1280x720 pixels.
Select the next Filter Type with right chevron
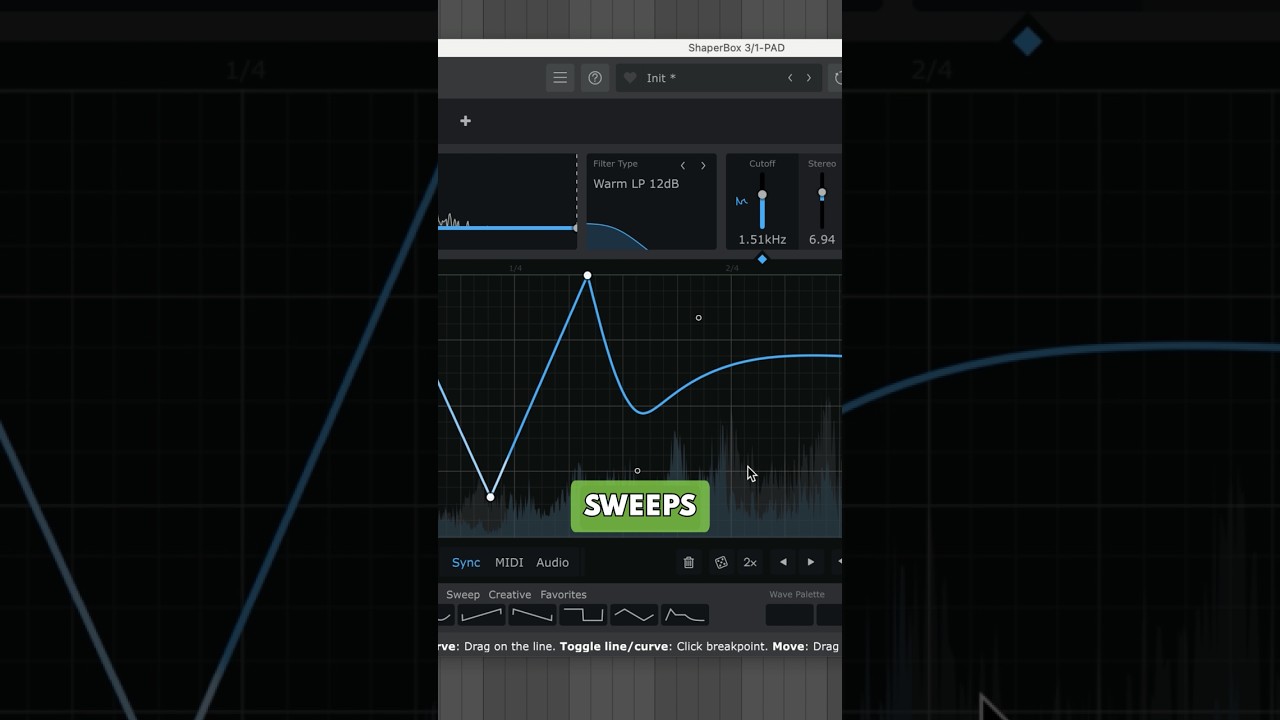pos(703,166)
